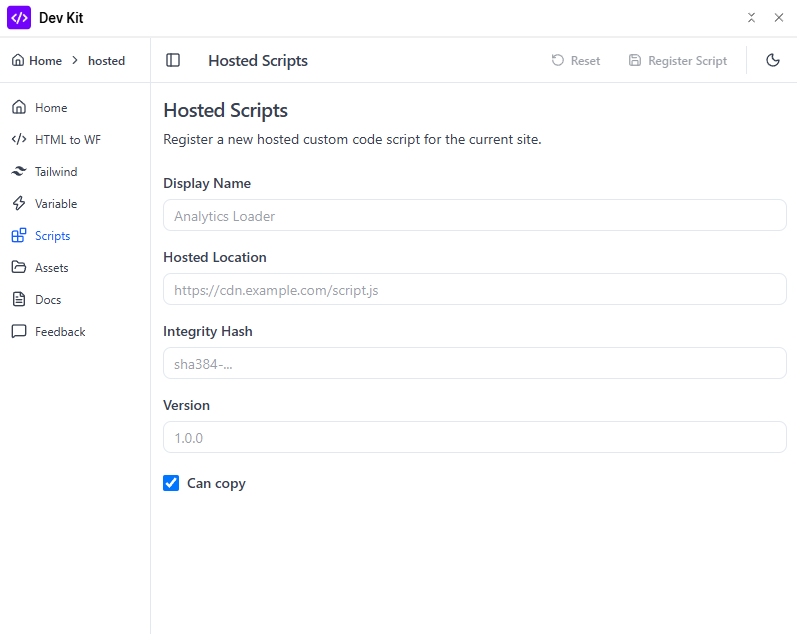This screenshot has width=797, height=634.
Task: Click the breadcrumb chevron separator
Action: 75,61
